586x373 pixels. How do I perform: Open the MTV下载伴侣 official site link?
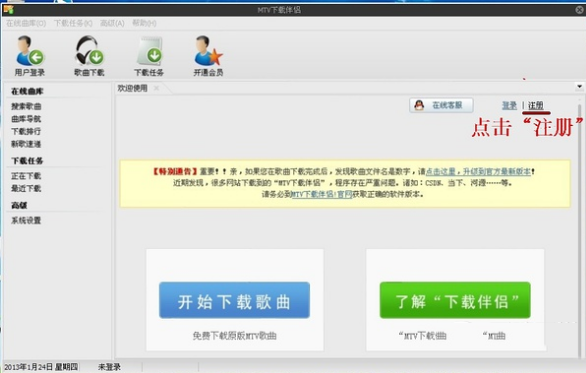322,194
